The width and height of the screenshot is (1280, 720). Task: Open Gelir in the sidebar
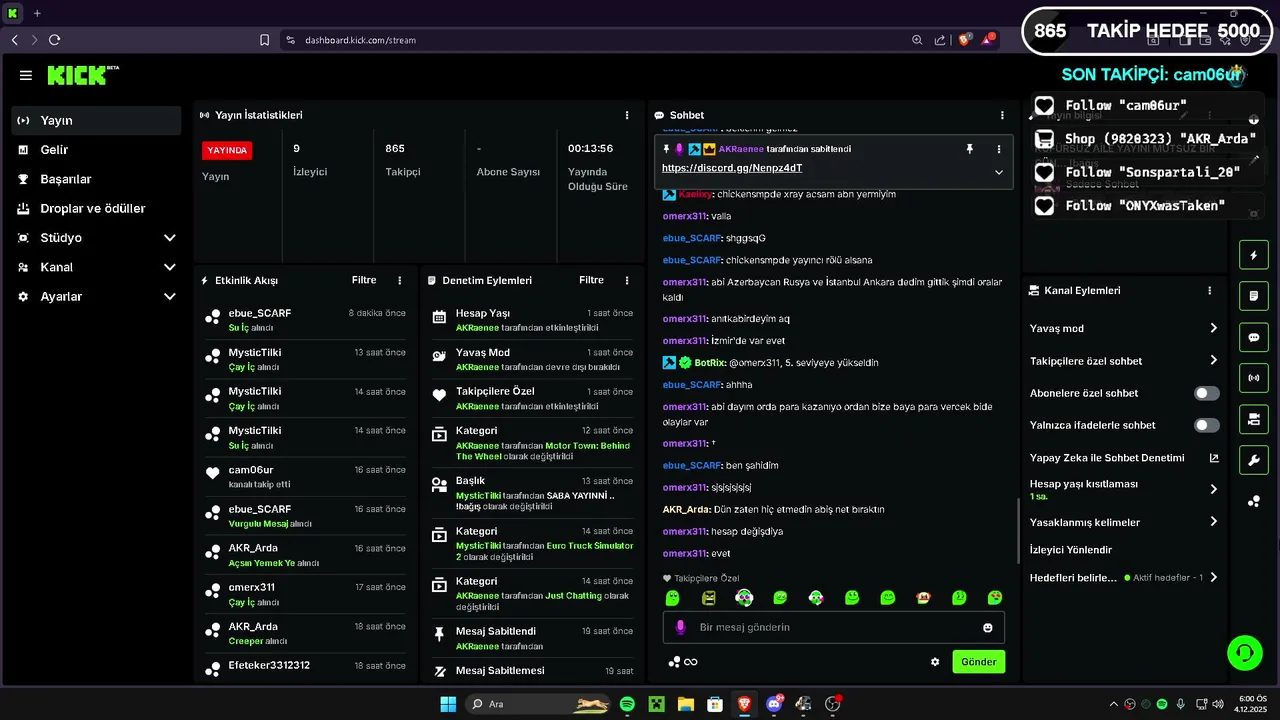96,150
